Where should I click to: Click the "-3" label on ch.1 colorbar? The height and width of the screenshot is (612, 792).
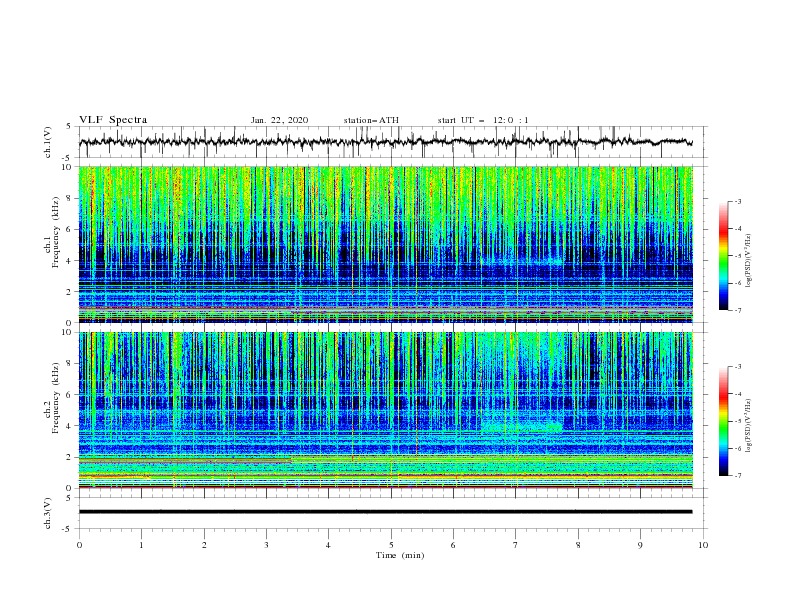pos(738,202)
